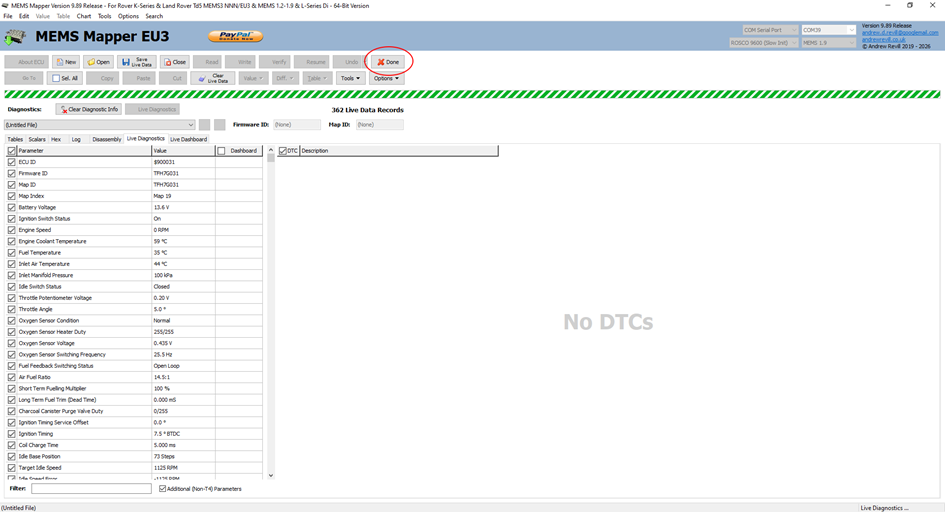This screenshot has height=512, width=945.
Task: Switch to the Live Dashboard tab
Action: point(188,139)
